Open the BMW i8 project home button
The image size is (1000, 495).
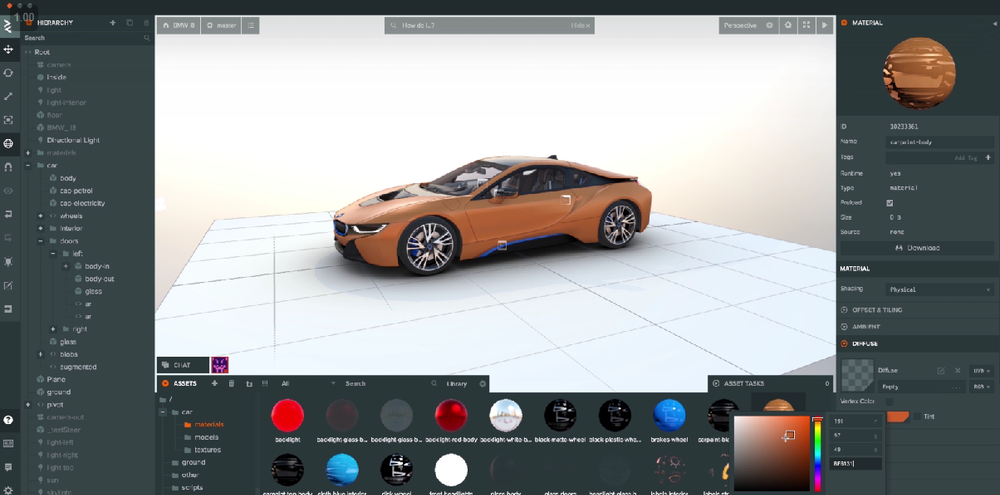pos(179,26)
